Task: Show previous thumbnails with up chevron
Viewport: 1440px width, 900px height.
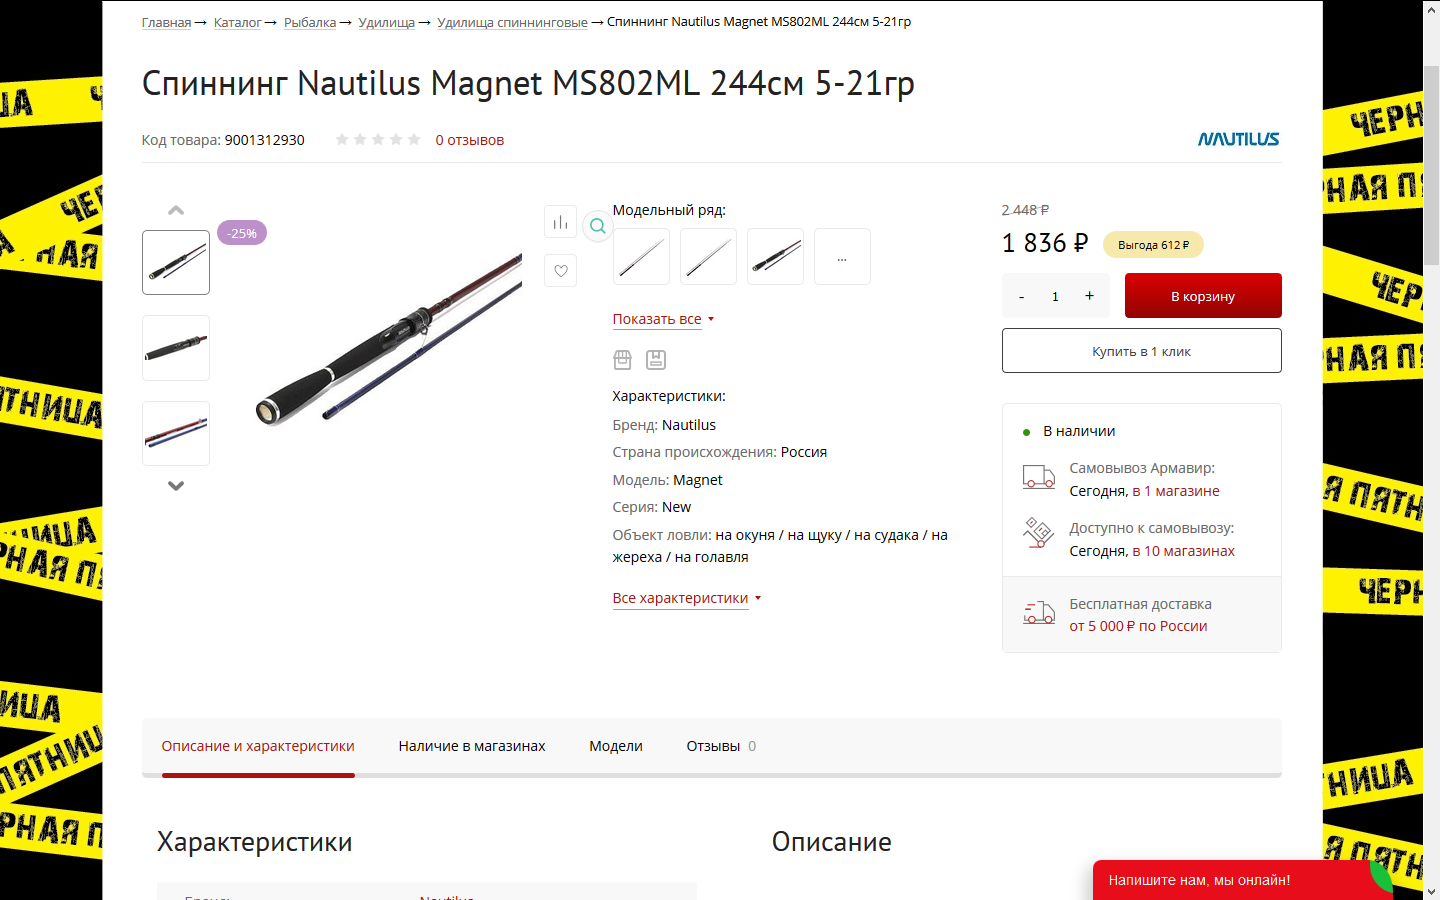Action: [176, 210]
